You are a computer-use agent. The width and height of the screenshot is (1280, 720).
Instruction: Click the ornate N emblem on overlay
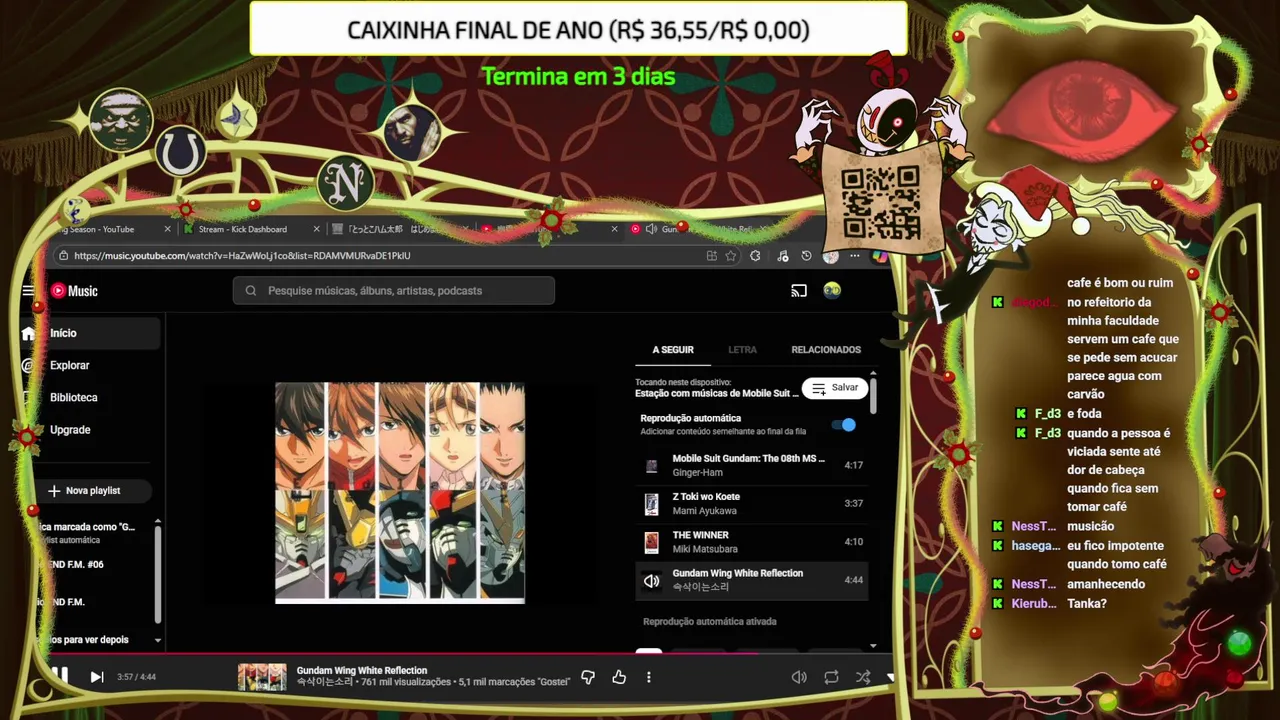(x=345, y=184)
